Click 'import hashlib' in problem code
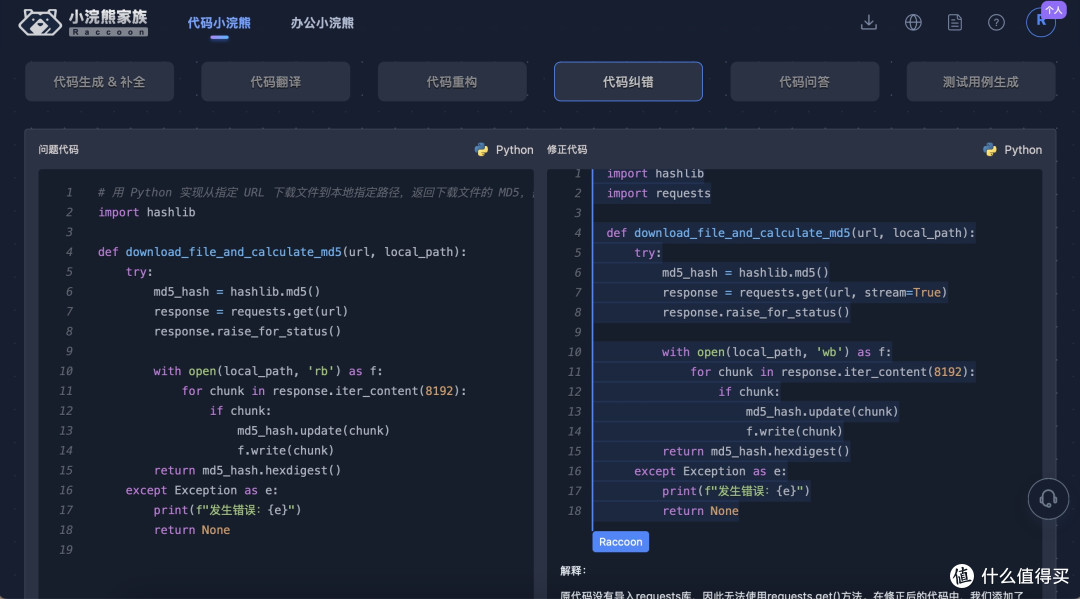The height and width of the screenshot is (599, 1080). tap(147, 212)
